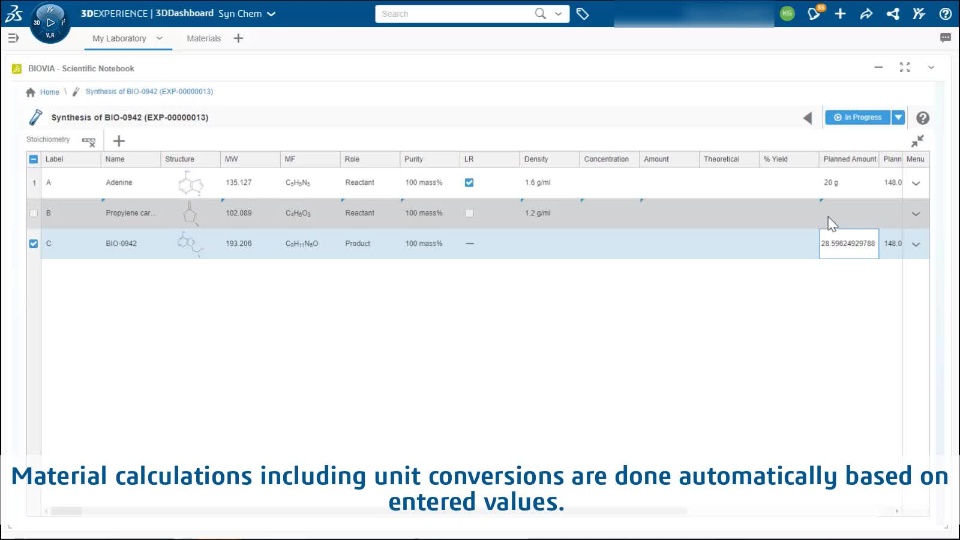The width and height of the screenshot is (960, 540).
Task: Click the tools scissors icon in top bar
Action: pyautogui.click(x=919, y=13)
